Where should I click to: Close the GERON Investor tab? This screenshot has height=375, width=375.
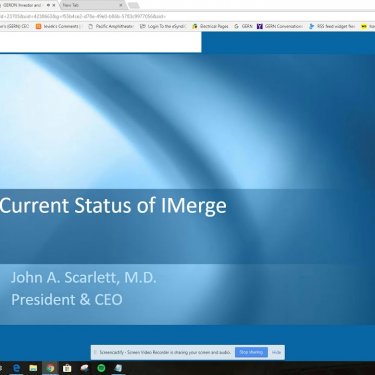coord(54,5)
